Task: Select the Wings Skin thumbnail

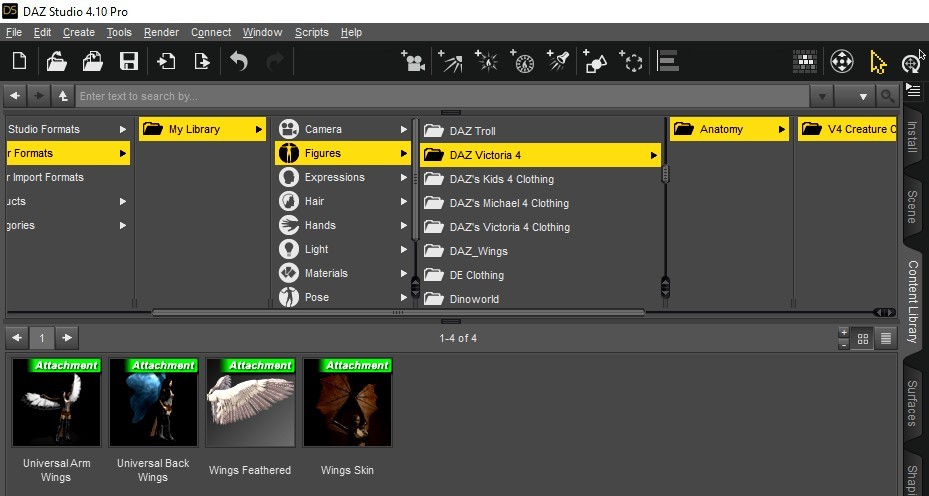Action: click(347, 402)
